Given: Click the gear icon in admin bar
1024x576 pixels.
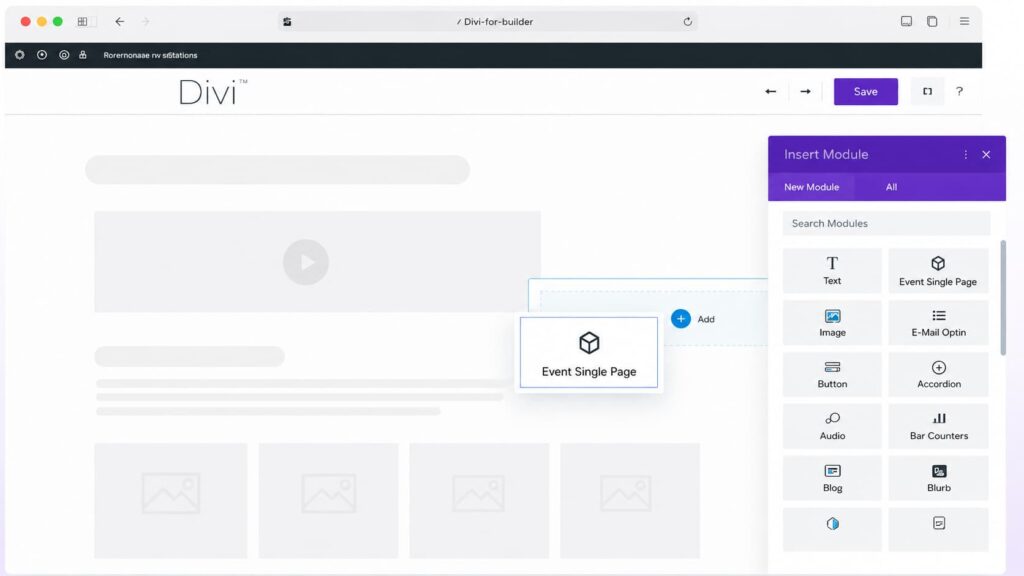Looking at the screenshot, I should coord(20,55).
